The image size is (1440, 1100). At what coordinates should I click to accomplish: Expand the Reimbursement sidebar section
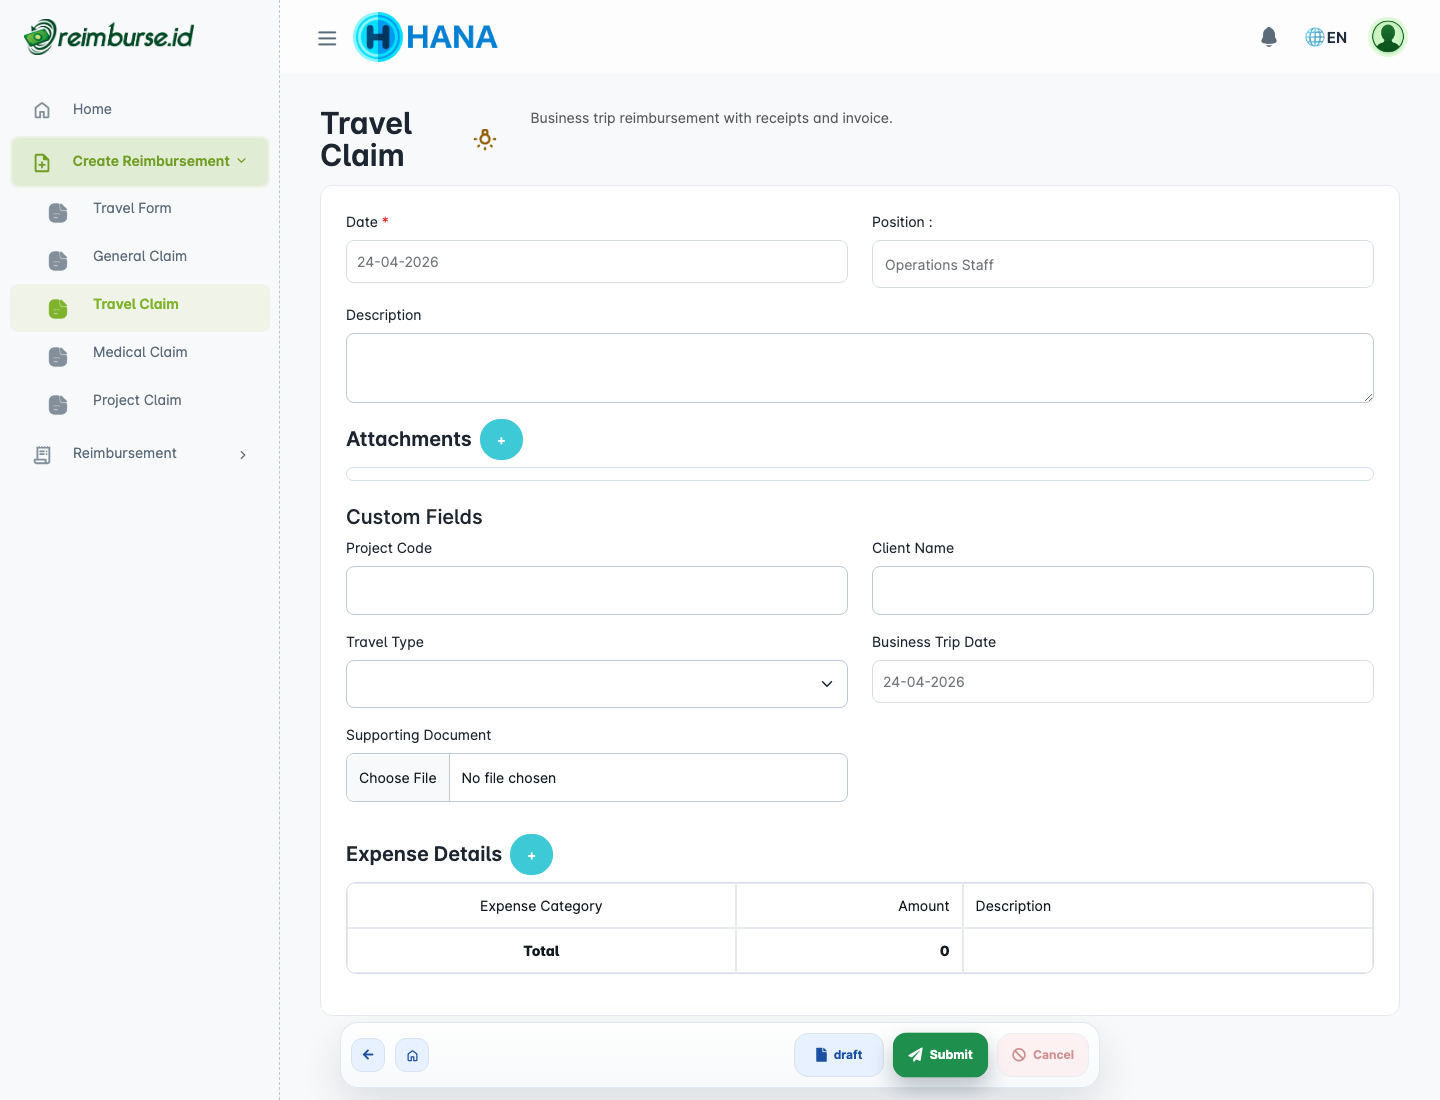(140, 454)
